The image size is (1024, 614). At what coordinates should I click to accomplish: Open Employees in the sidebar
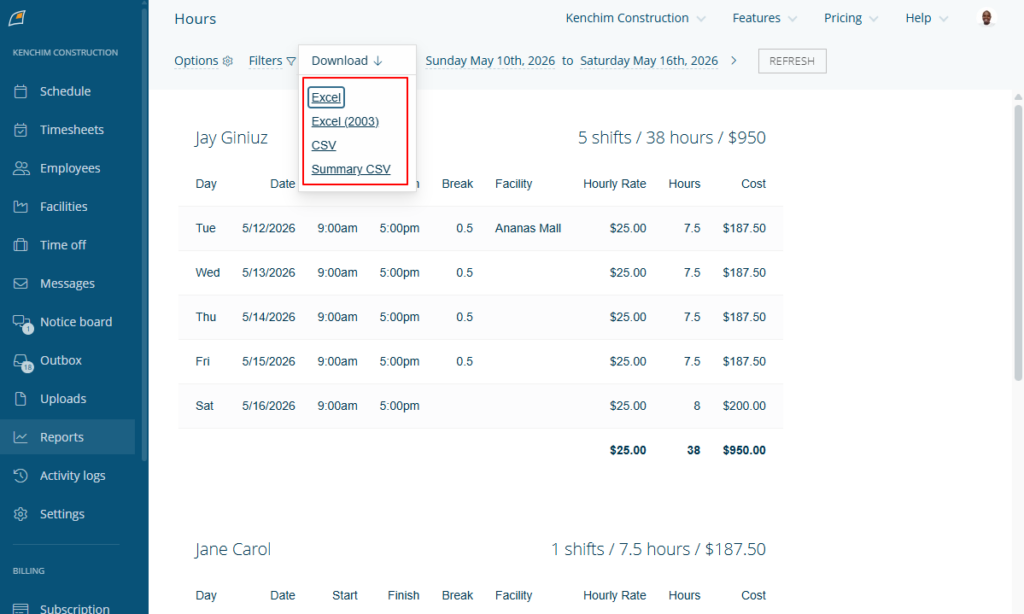tap(70, 169)
